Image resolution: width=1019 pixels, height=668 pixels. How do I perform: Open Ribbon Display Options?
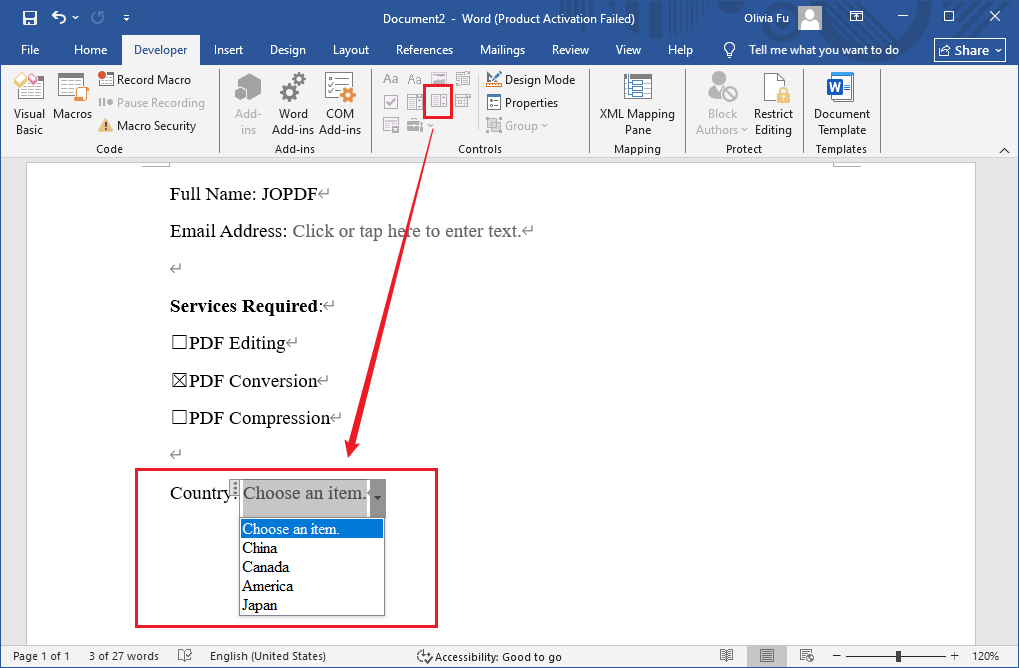point(857,17)
